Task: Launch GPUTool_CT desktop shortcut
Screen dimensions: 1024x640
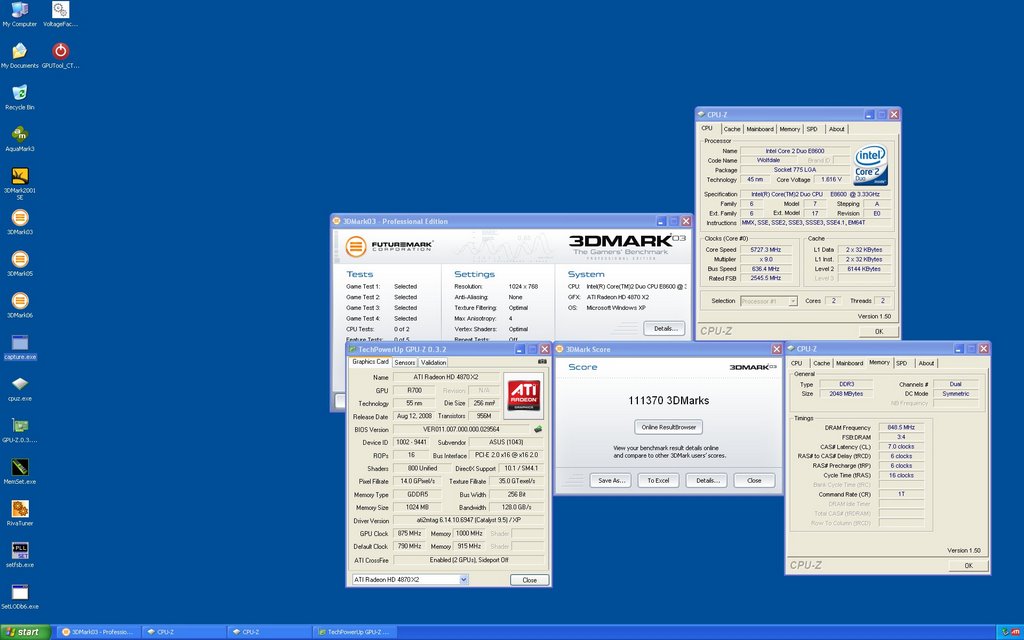Action: [60, 56]
